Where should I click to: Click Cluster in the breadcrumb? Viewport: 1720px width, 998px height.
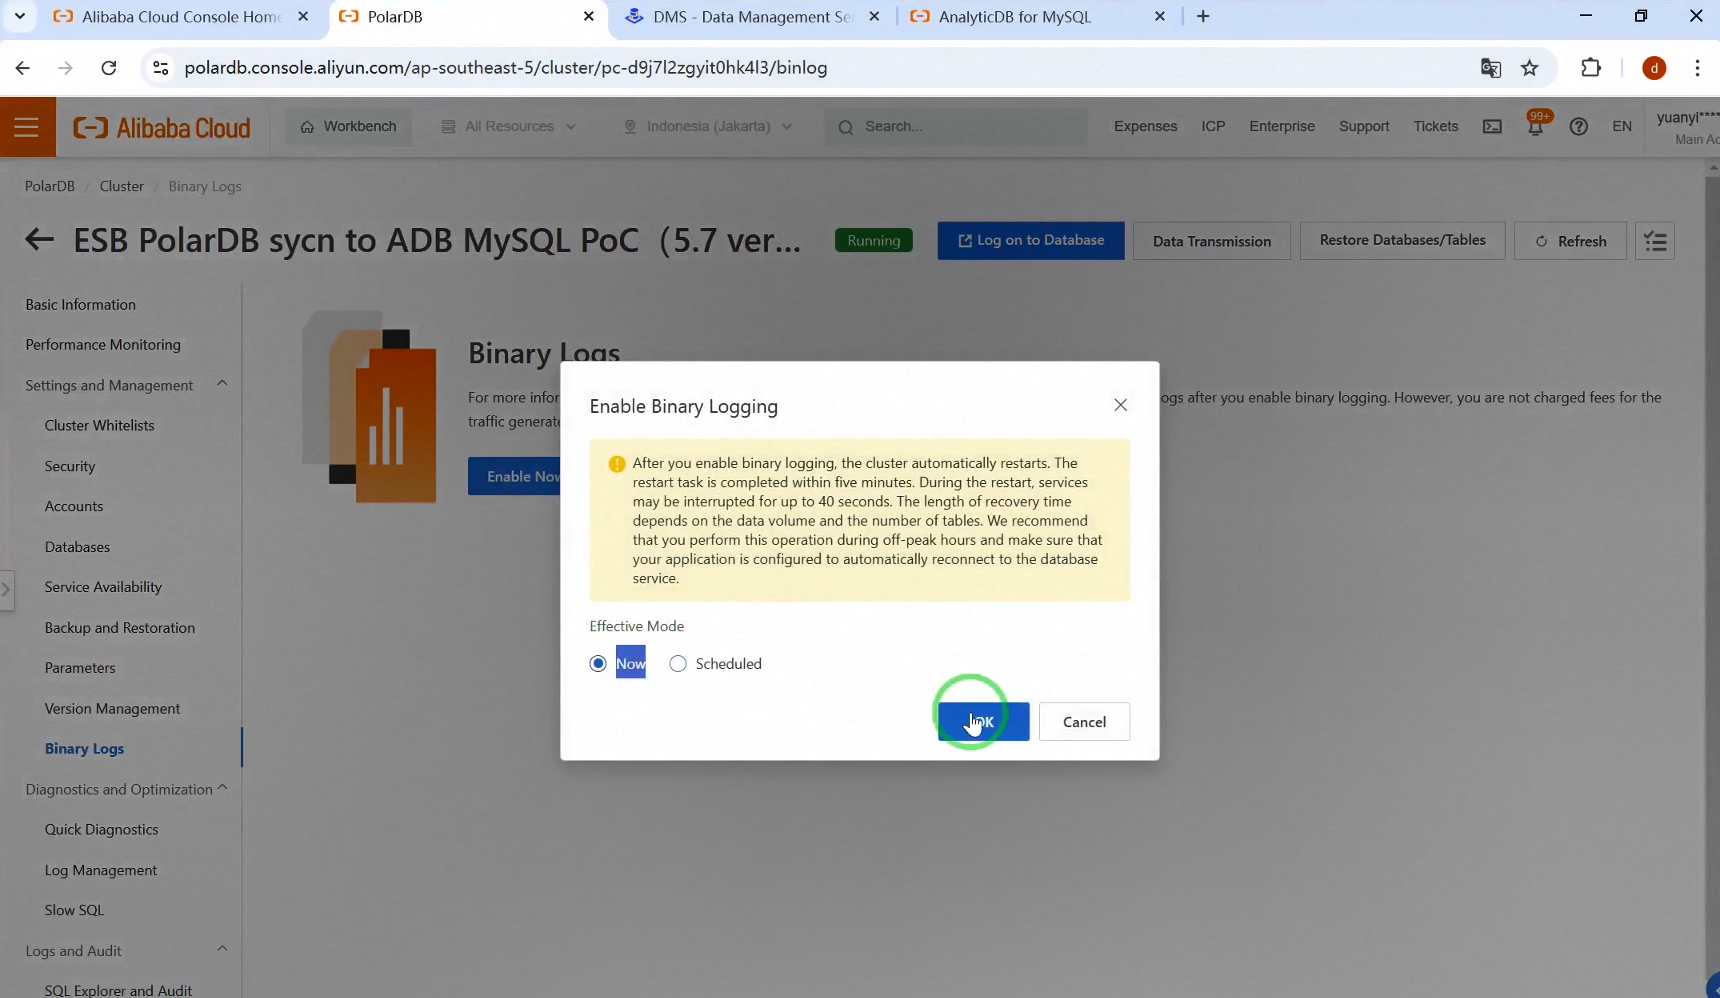(122, 186)
